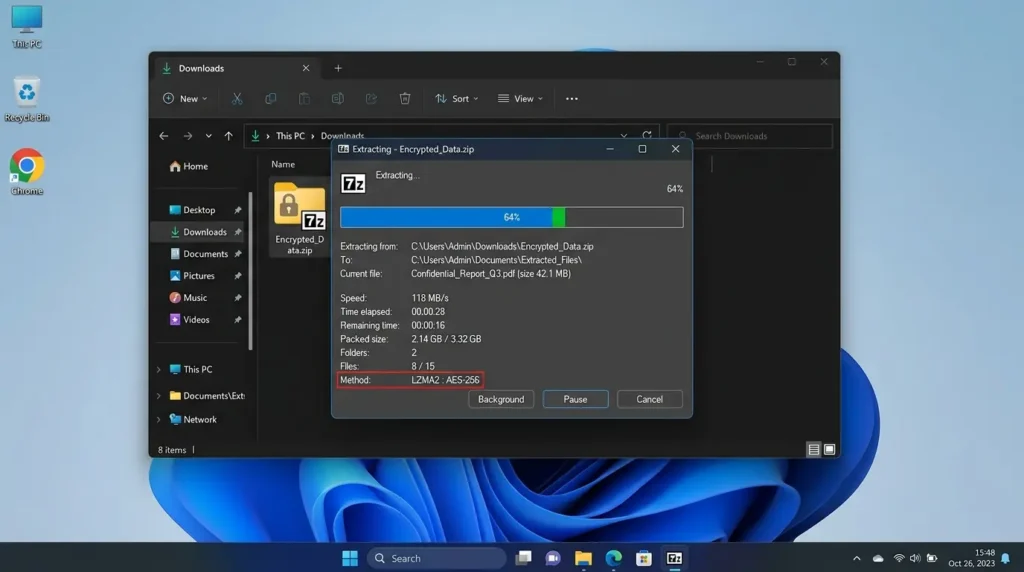Screen dimensions: 1024x572
Task: Add a new tab in File Explorer
Action: tap(338, 68)
